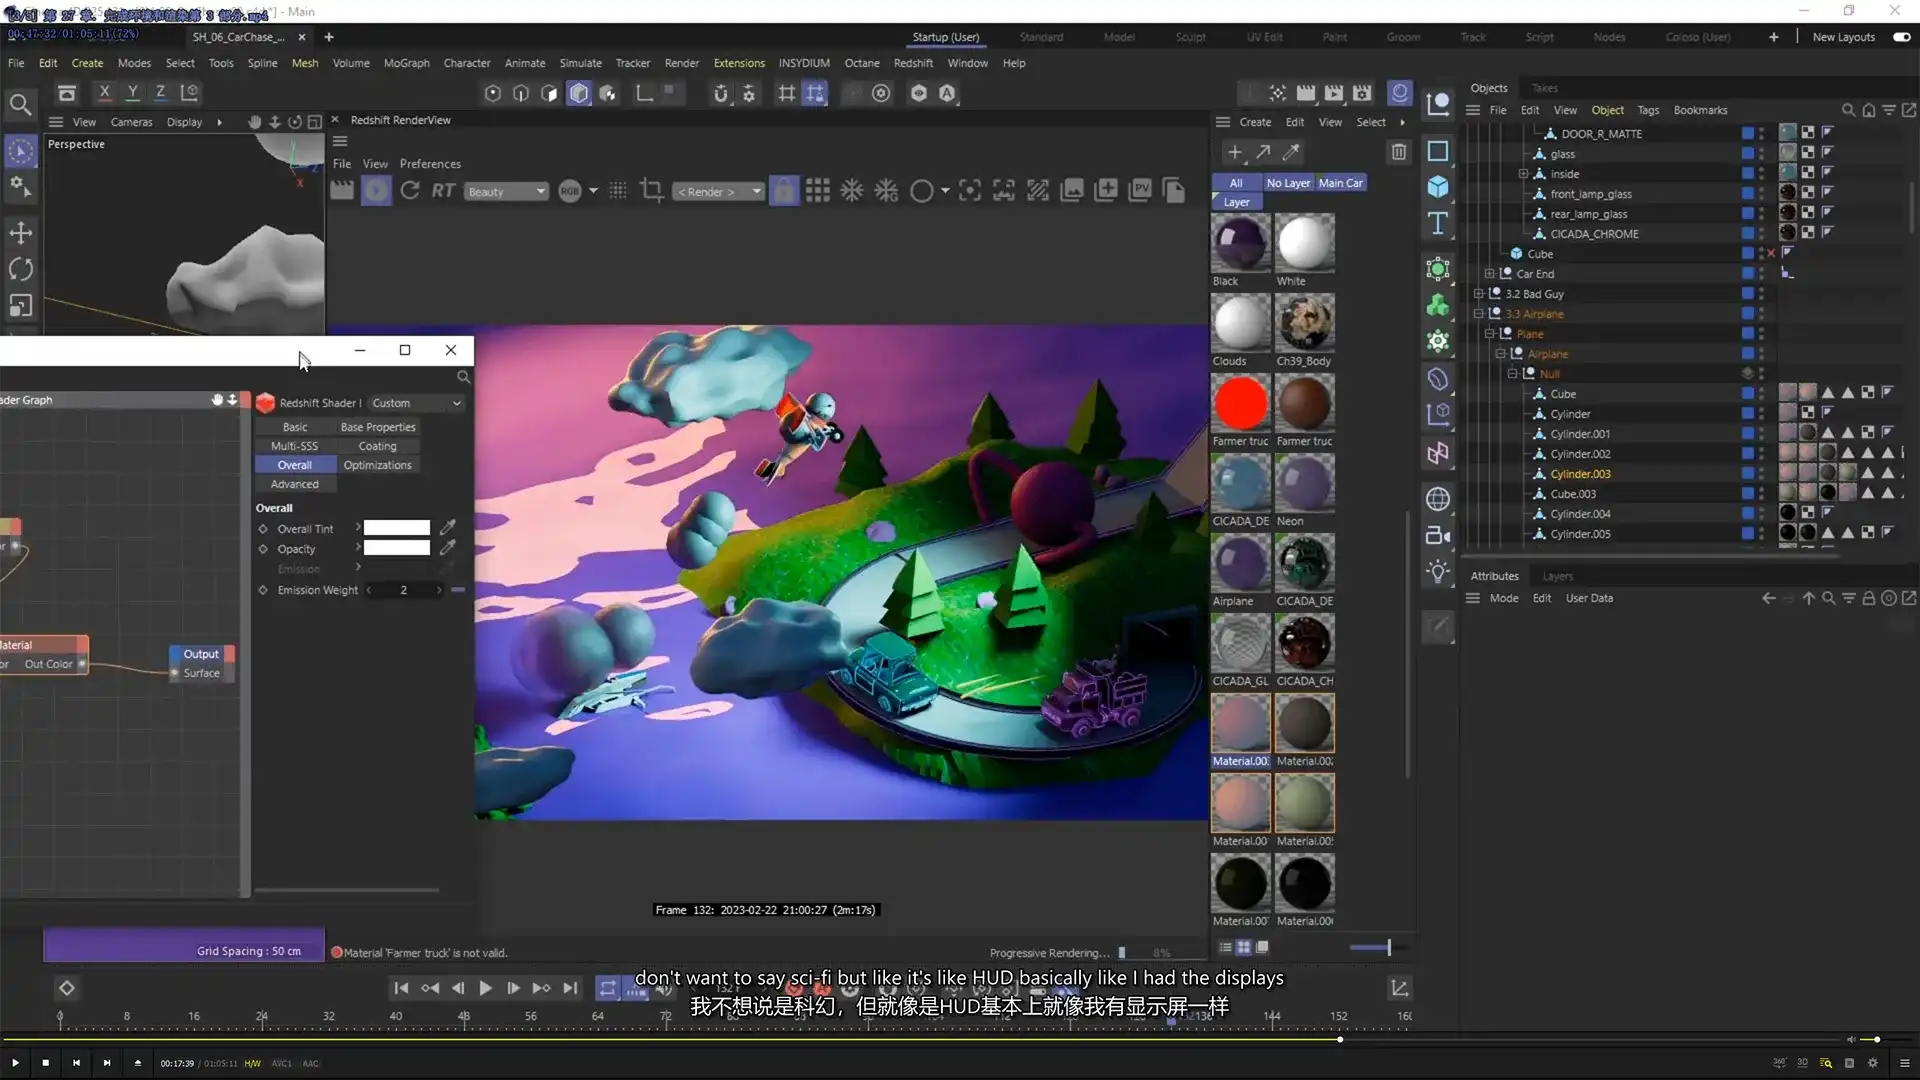Select the Scale tool
This screenshot has width=1920, height=1080.
pyautogui.click(x=21, y=305)
